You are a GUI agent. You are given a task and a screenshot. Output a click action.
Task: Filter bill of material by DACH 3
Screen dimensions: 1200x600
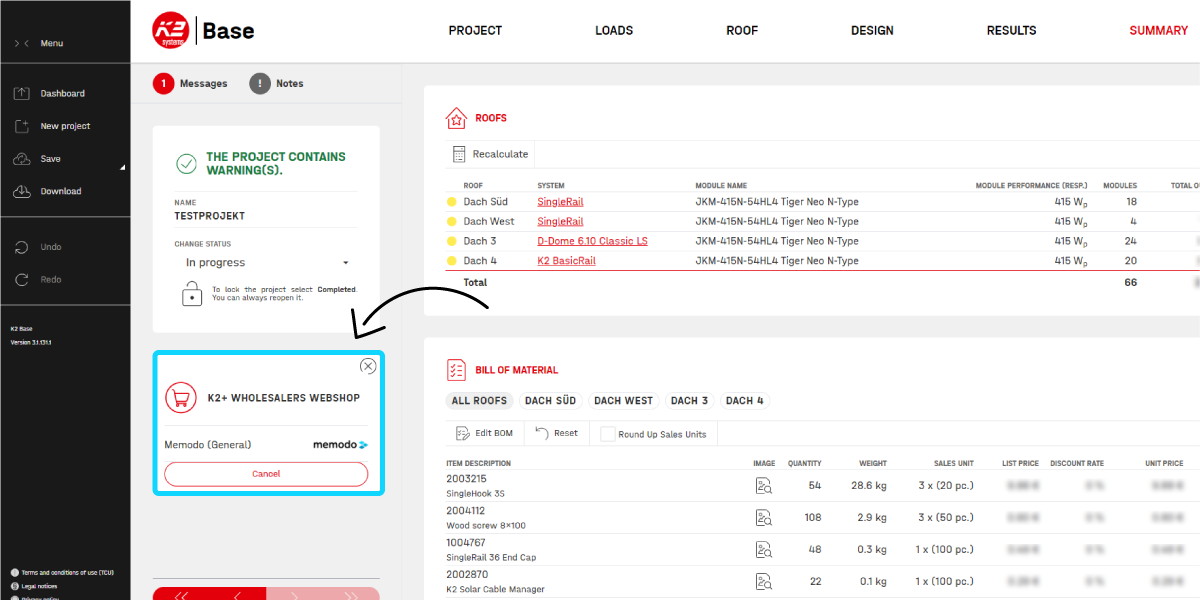point(690,401)
